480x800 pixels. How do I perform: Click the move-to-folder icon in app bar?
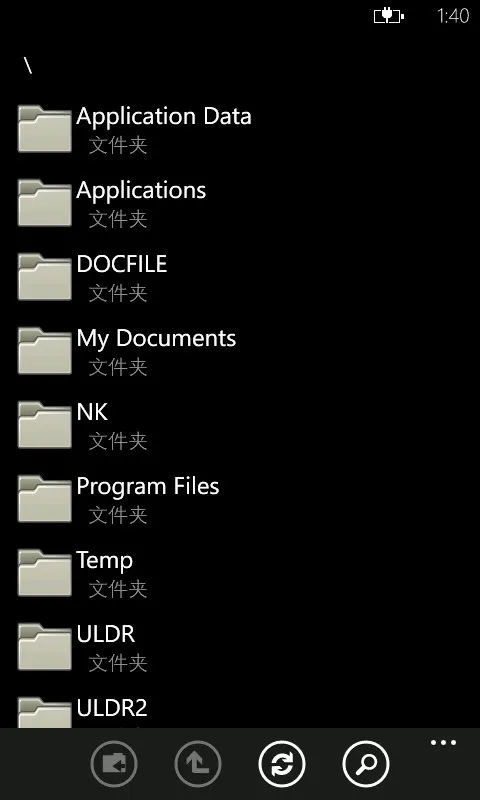[114, 764]
